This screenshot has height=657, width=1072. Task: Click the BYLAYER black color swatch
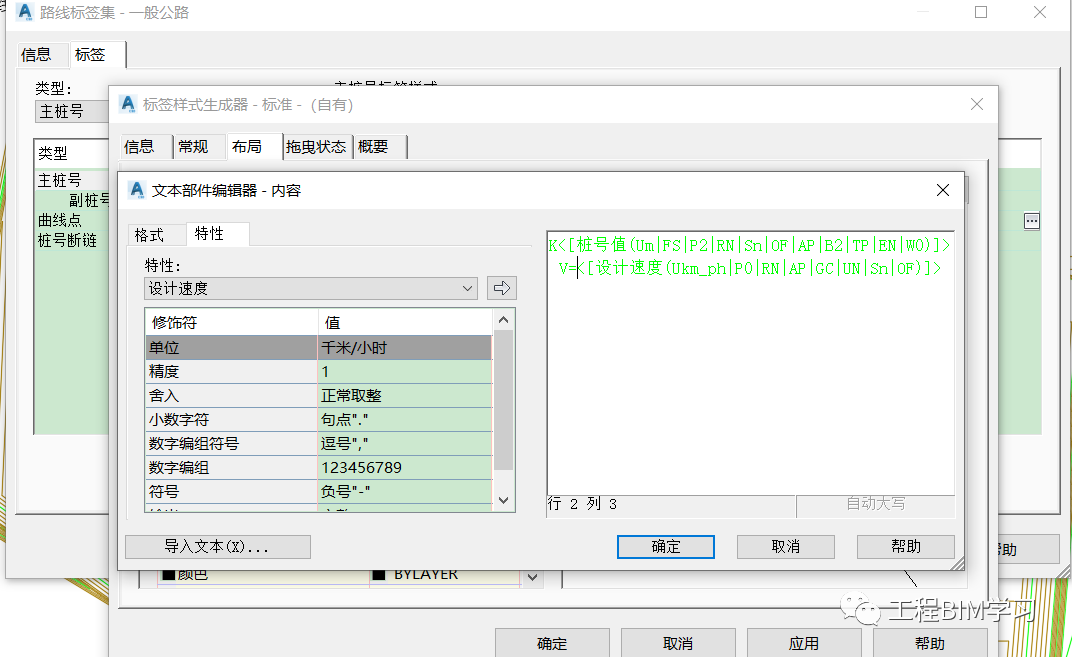click(x=378, y=574)
